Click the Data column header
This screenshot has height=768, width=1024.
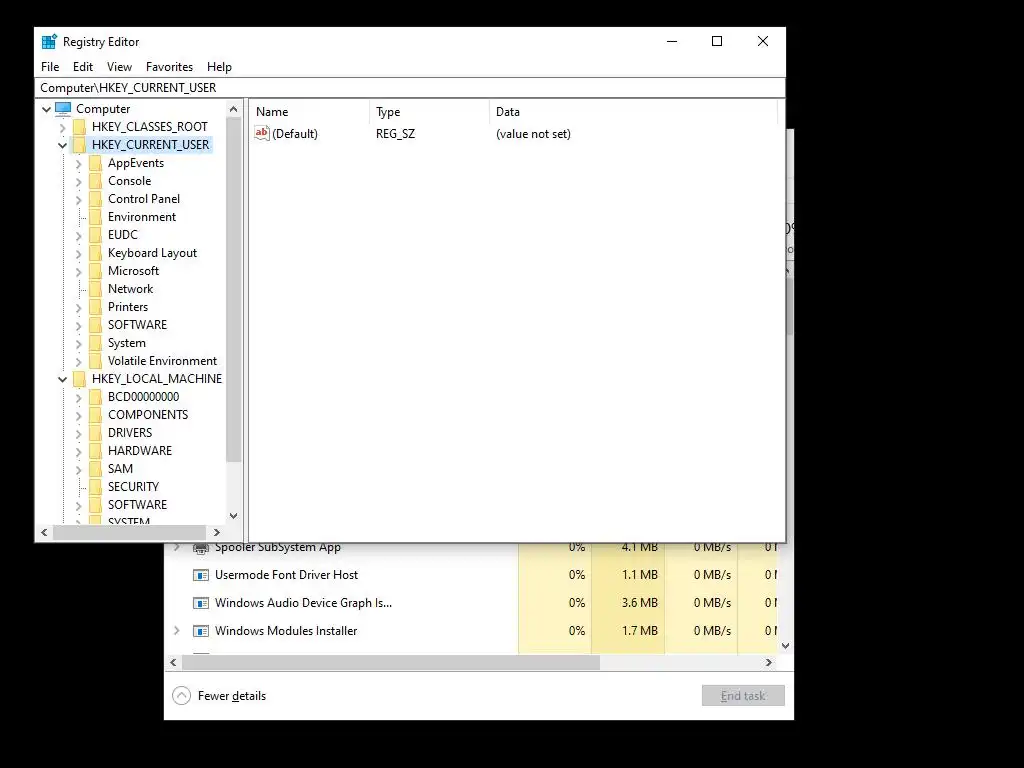tap(633, 112)
